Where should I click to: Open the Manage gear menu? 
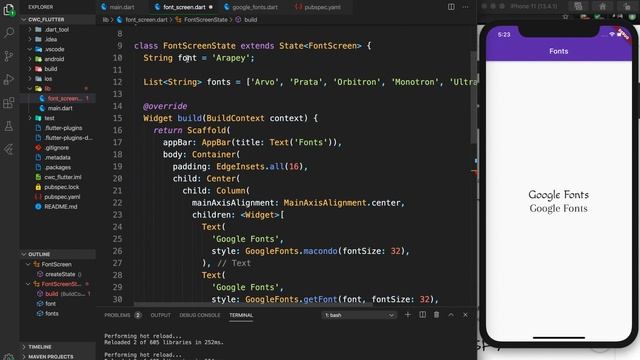(x=9, y=356)
